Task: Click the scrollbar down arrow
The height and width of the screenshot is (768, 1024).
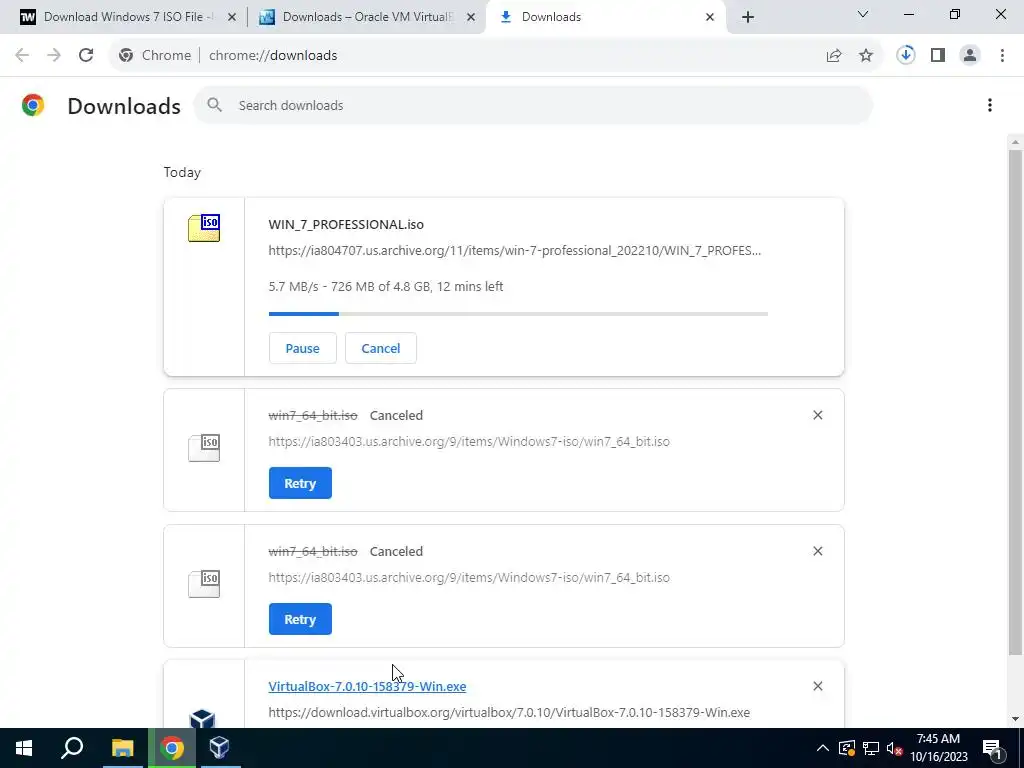Action: tap(1016, 719)
